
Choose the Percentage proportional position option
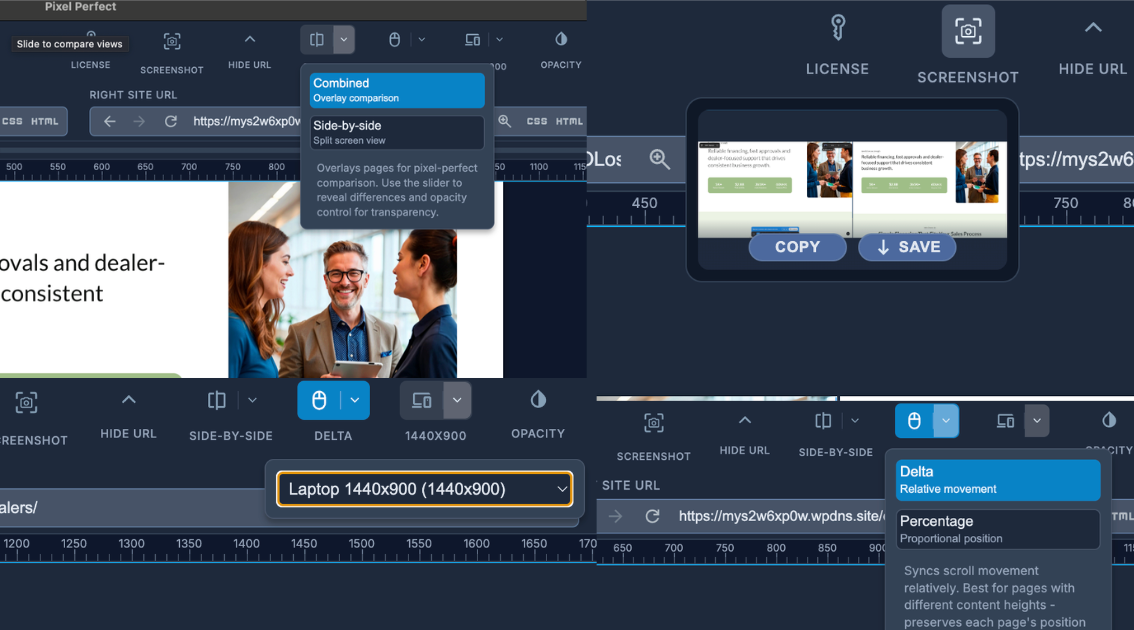click(x=997, y=529)
